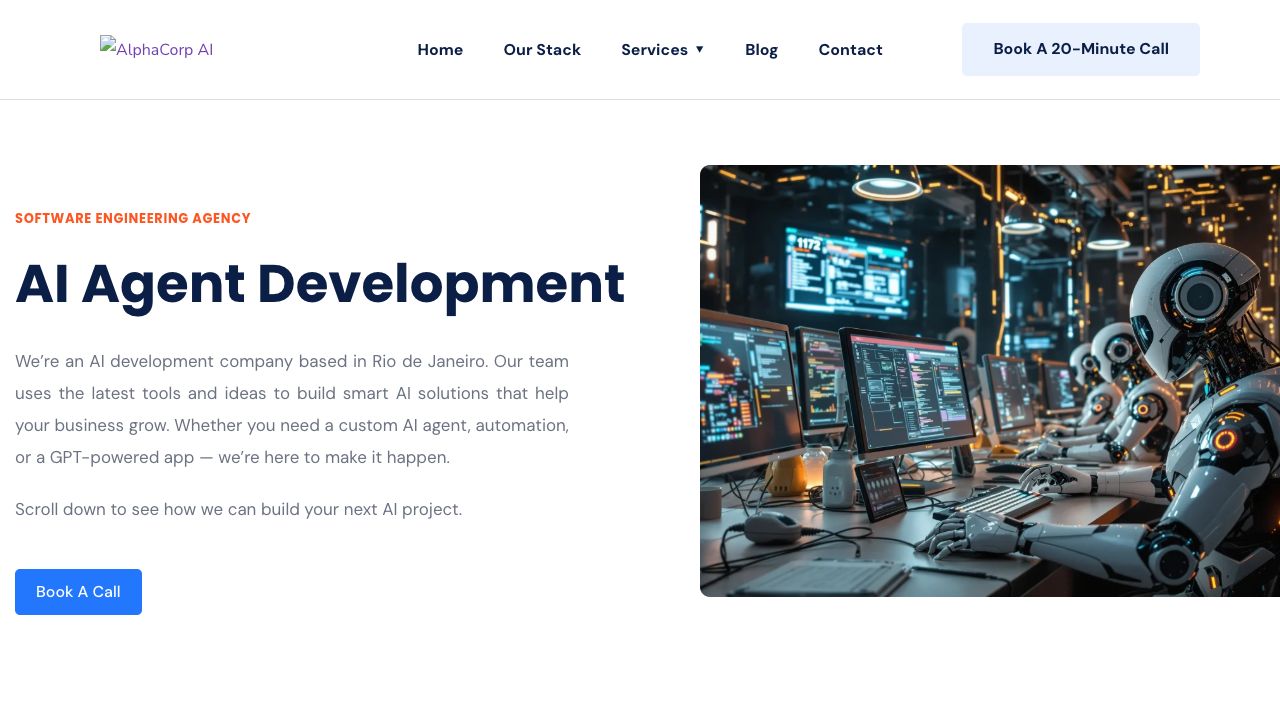Click the small tablet below the center monitor

click(x=880, y=488)
